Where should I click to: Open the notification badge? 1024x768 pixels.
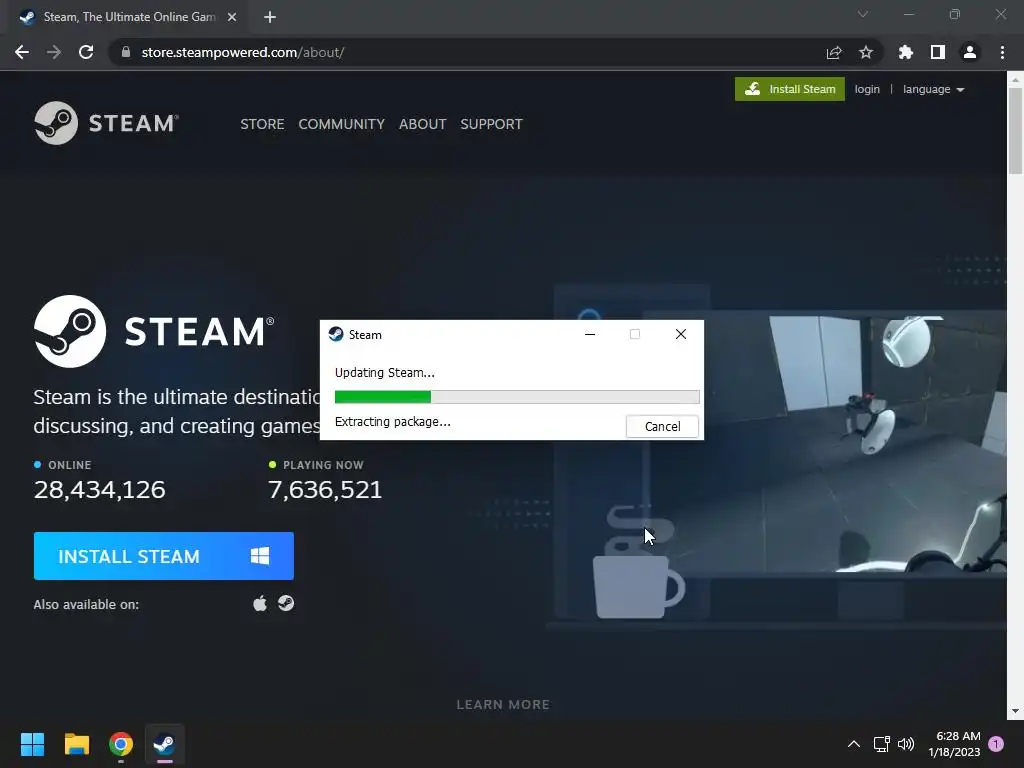pyautogui.click(x=996, y=744)
